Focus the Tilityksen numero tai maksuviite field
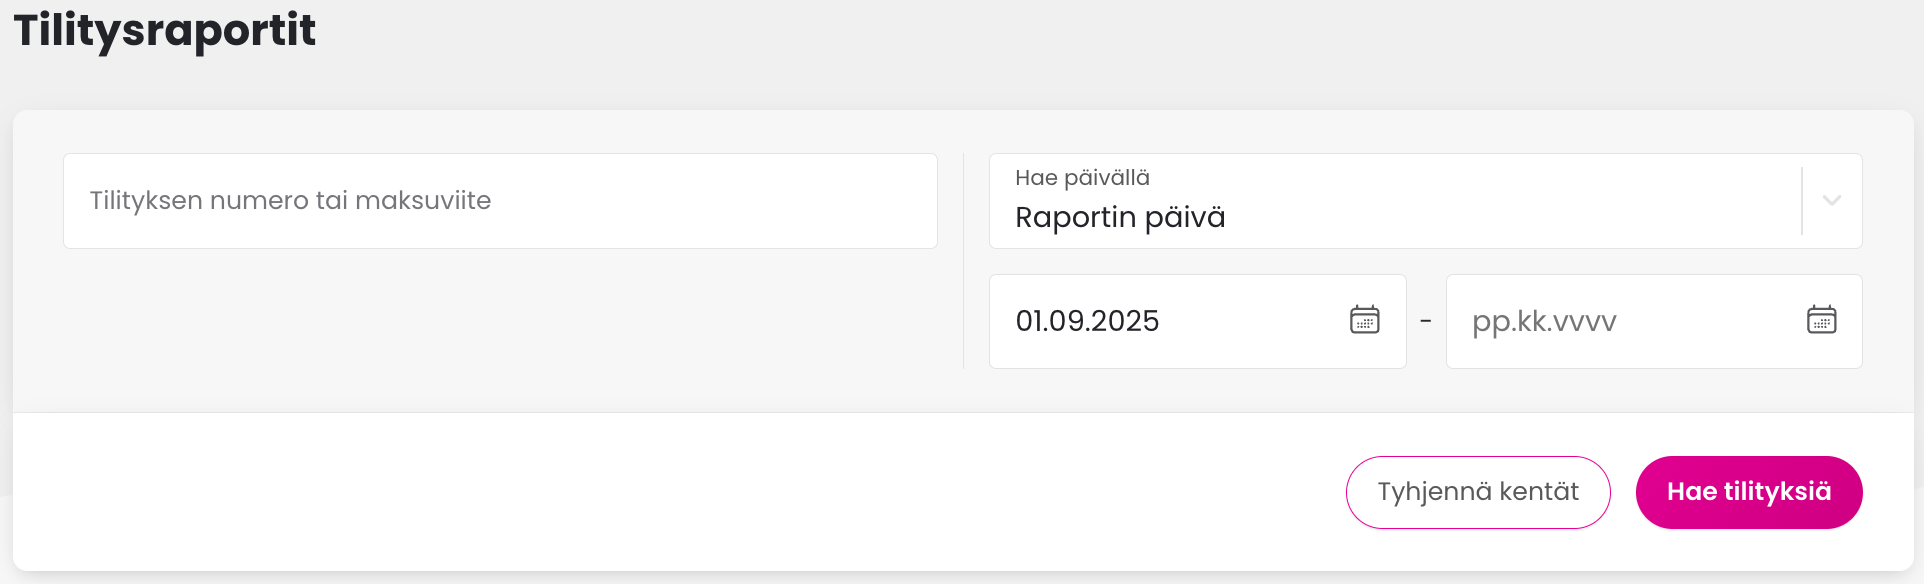 [500, 200]
